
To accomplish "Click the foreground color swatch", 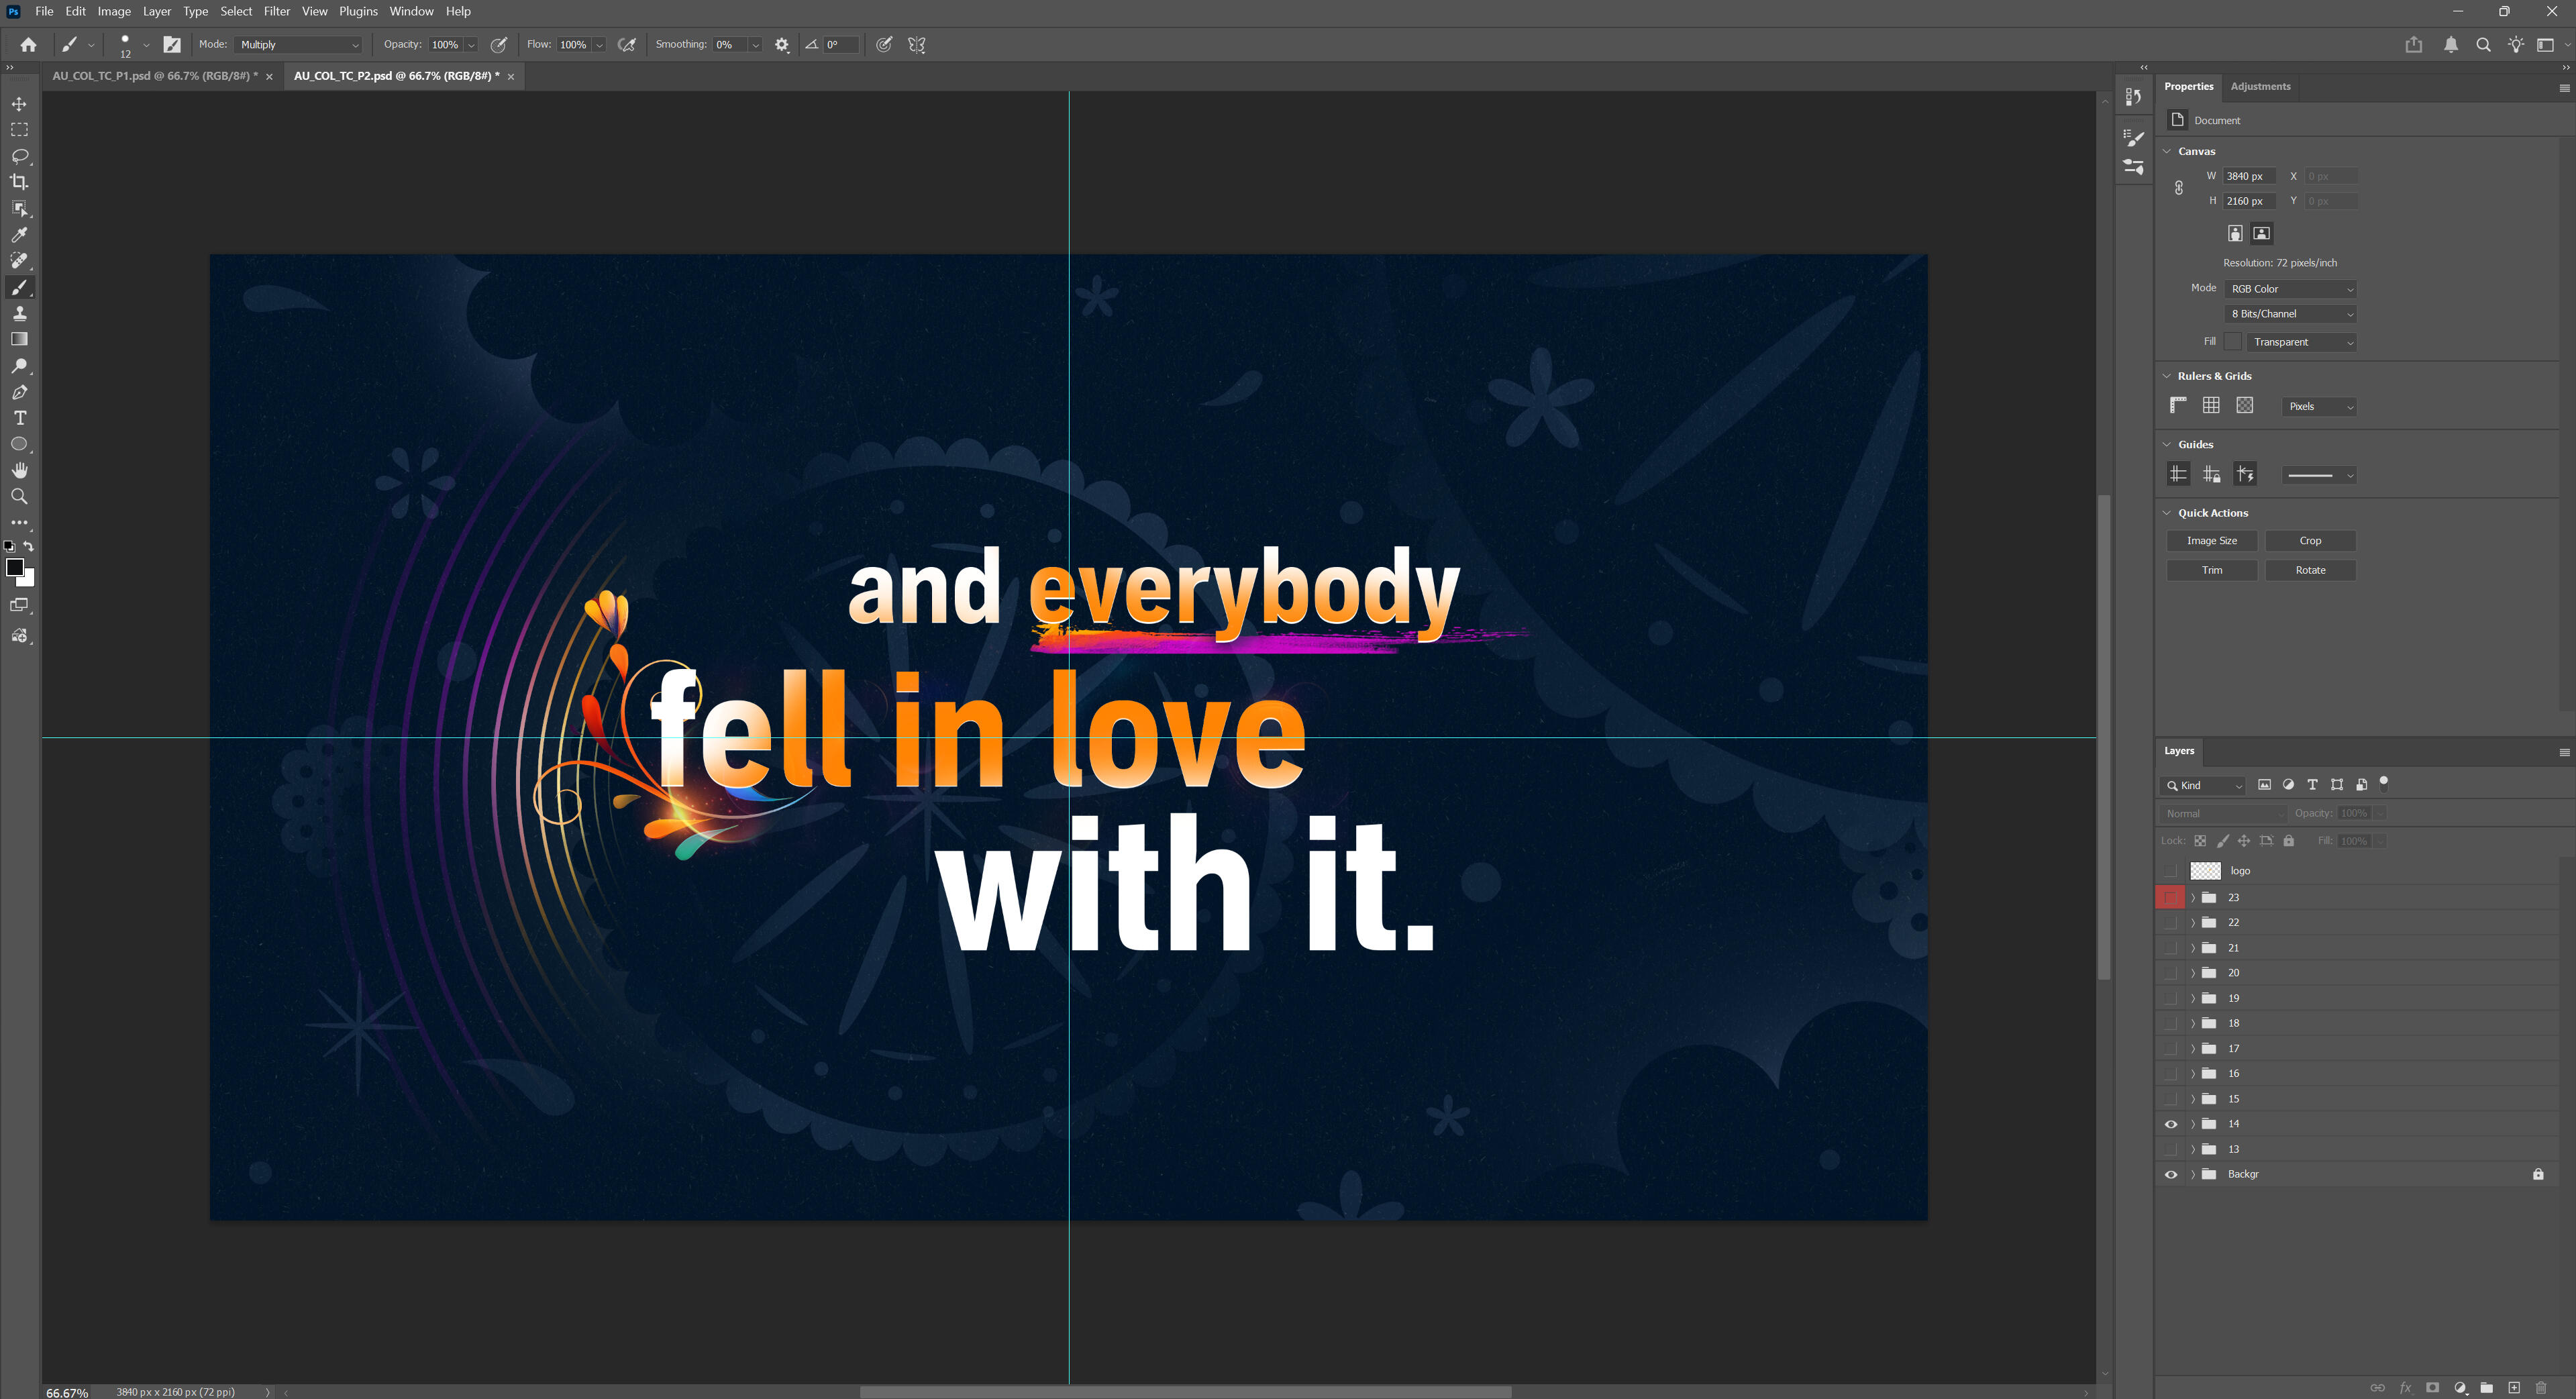I will point(14,568).
